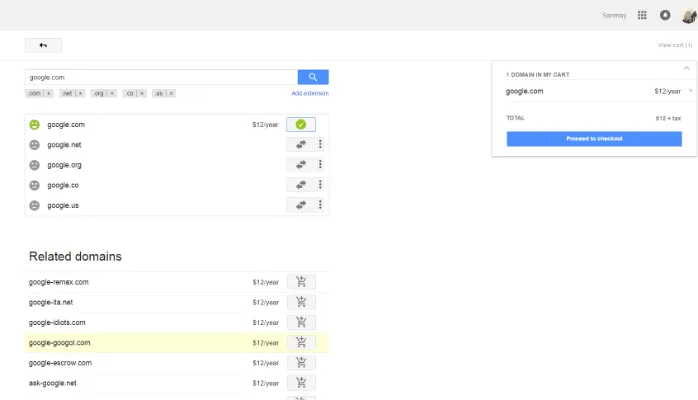Collapse the cart panel chevron

tap(686, 68)
